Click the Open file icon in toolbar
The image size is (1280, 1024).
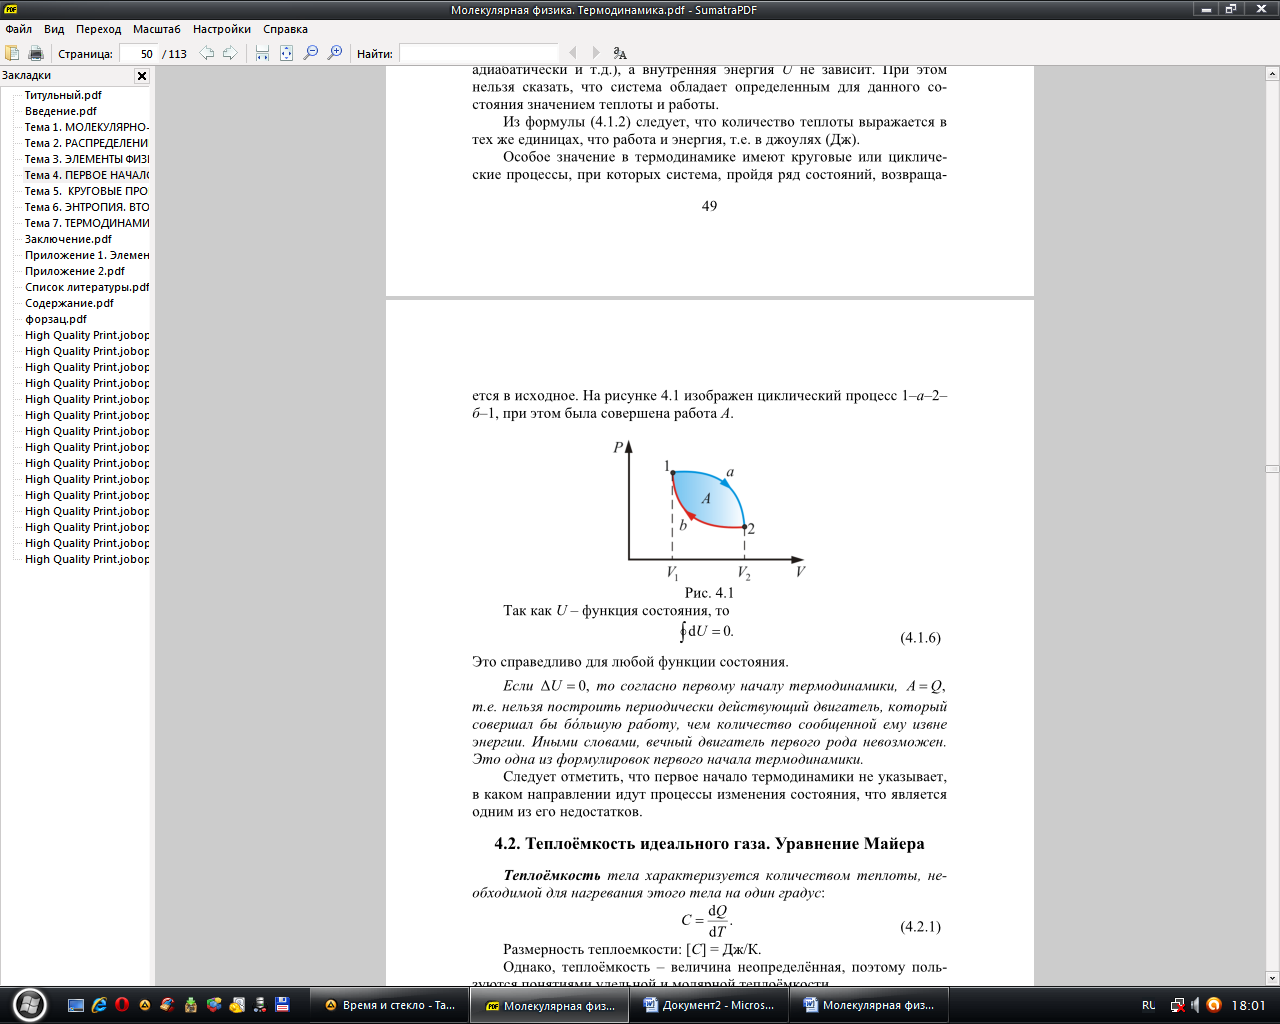[x=12, y=53]
